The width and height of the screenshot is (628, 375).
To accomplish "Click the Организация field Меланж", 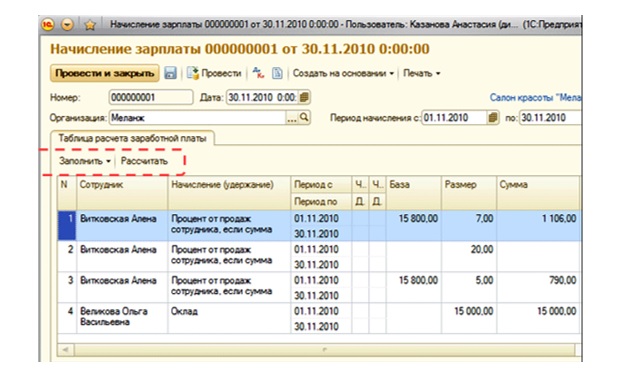I will [197, 118].
